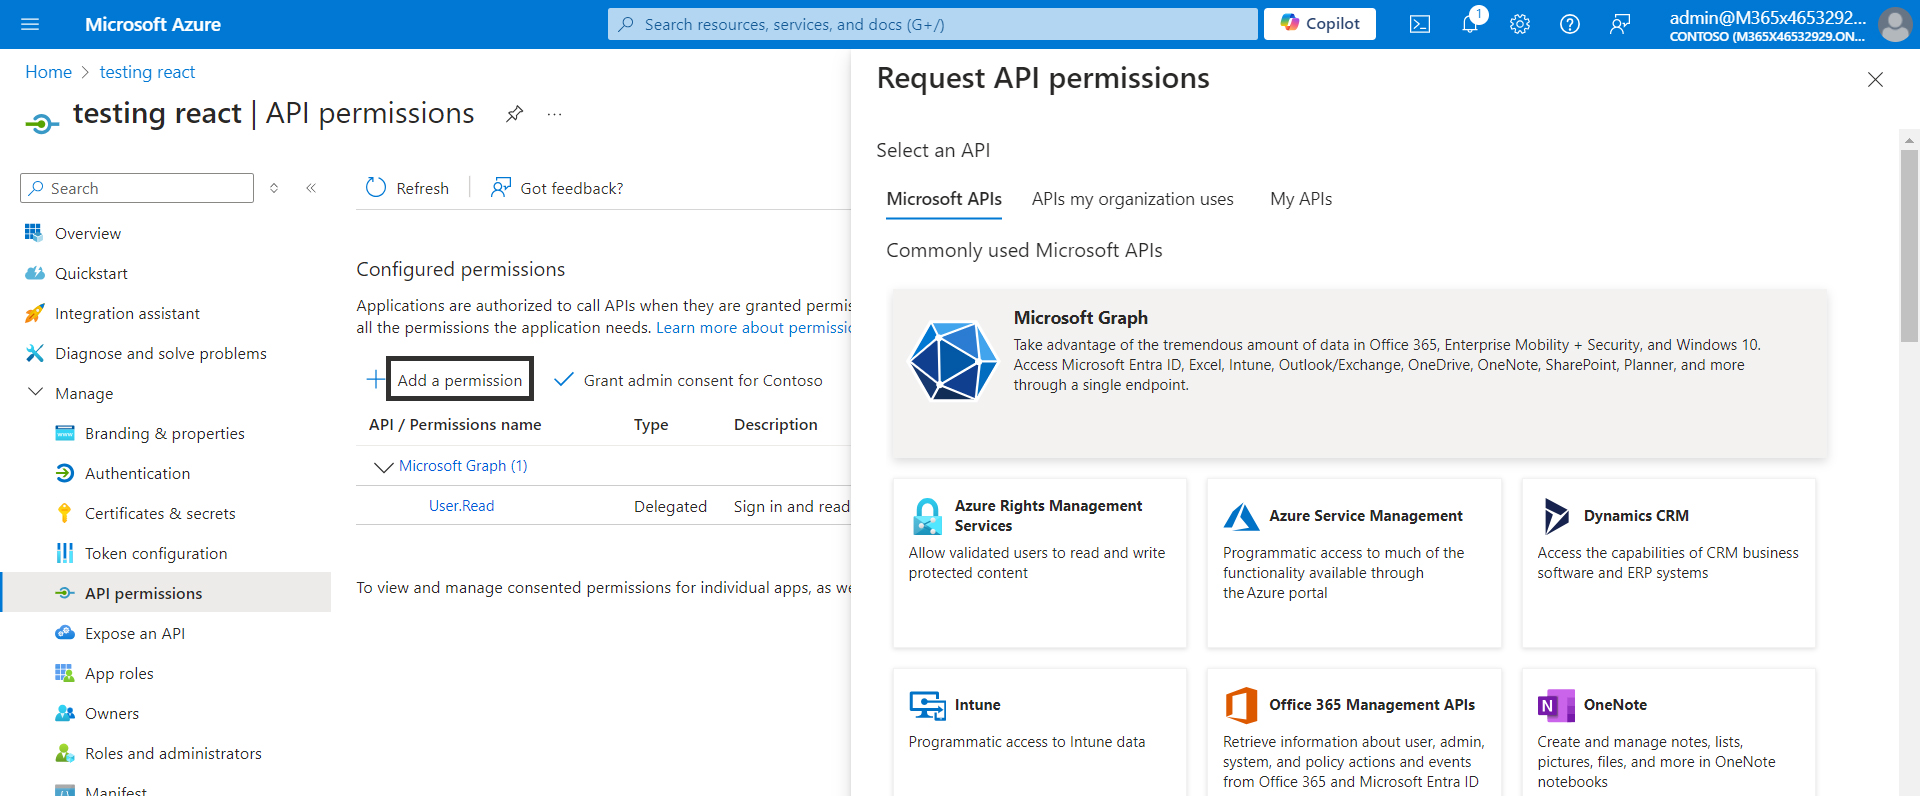This screenshot has height=796, width=1920.
Task: Pin the API permissions blade
Action: pyautogui.click(x=514, y=114)
